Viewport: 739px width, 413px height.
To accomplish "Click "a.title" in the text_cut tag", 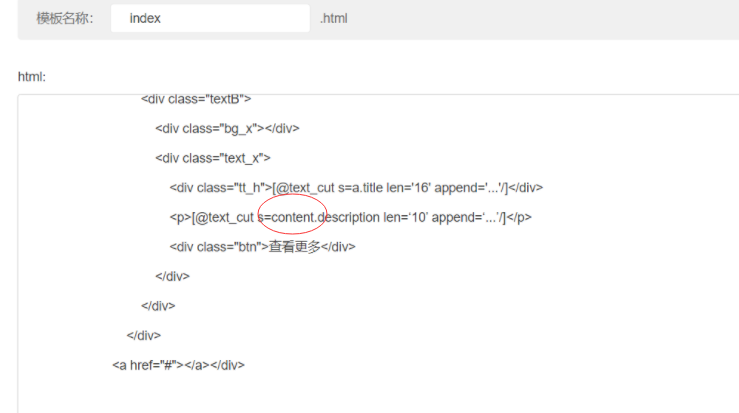I will tap(366, 187).
